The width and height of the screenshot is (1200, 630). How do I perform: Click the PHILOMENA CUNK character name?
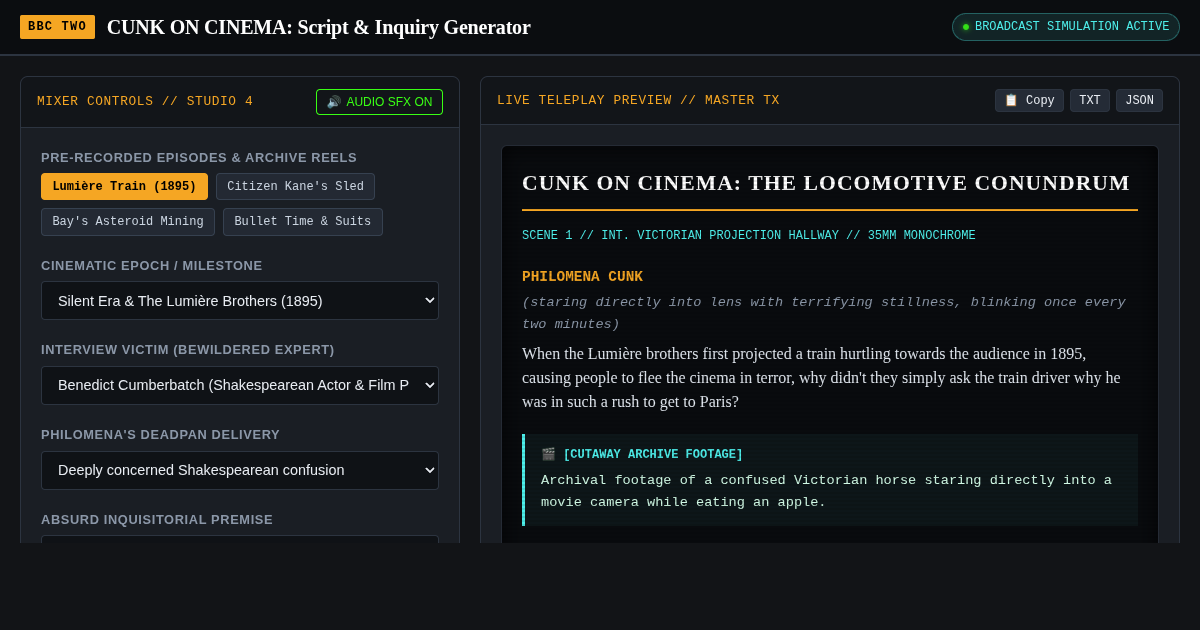click(582, 277)
